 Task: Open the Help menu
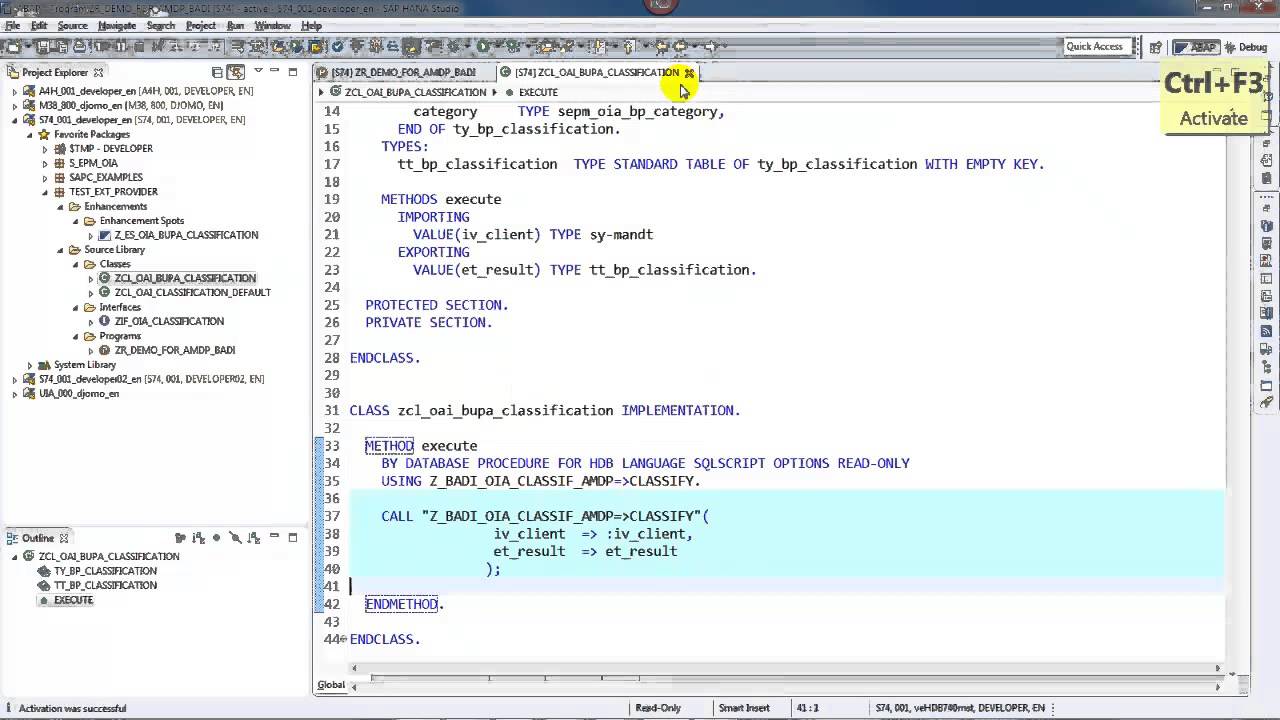pyautogui.click(x=311, y=25)
